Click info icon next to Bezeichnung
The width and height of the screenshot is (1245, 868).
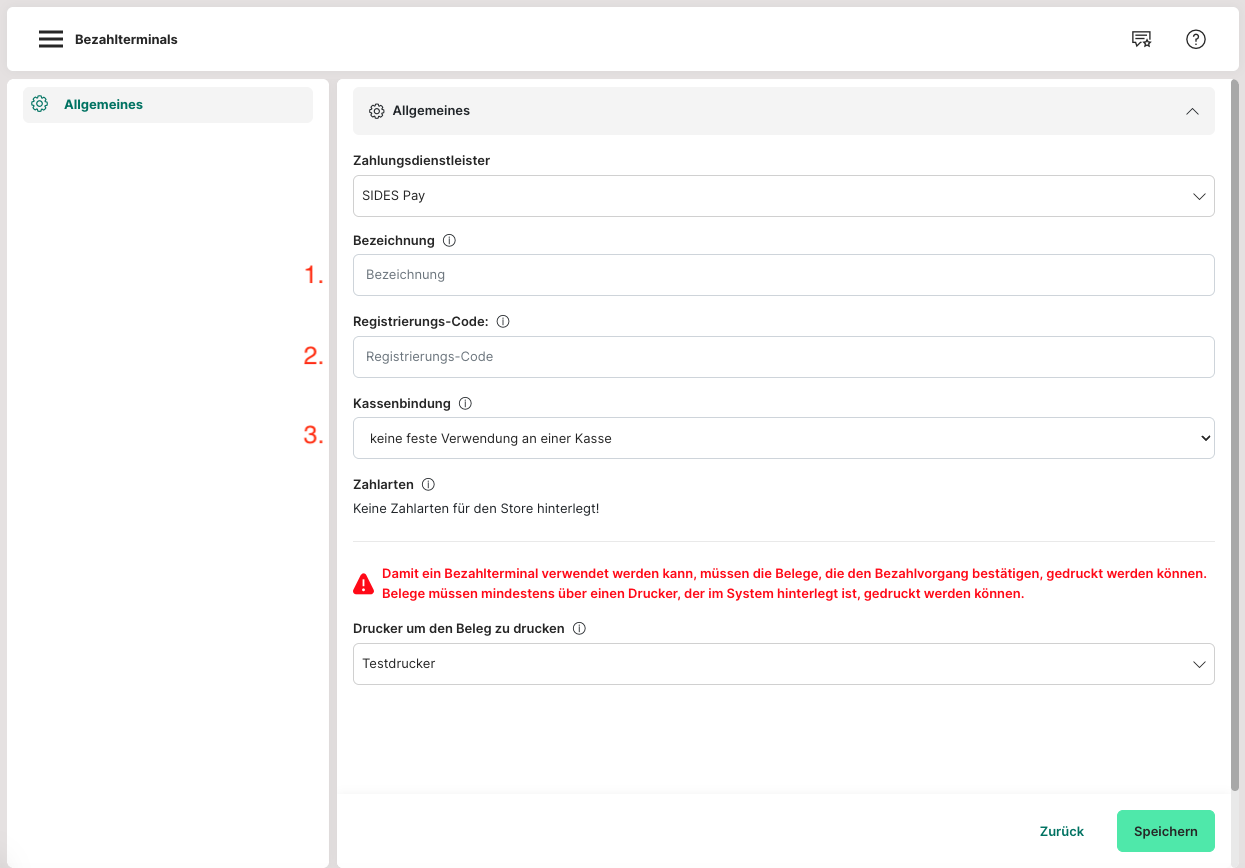click(449, 241)
